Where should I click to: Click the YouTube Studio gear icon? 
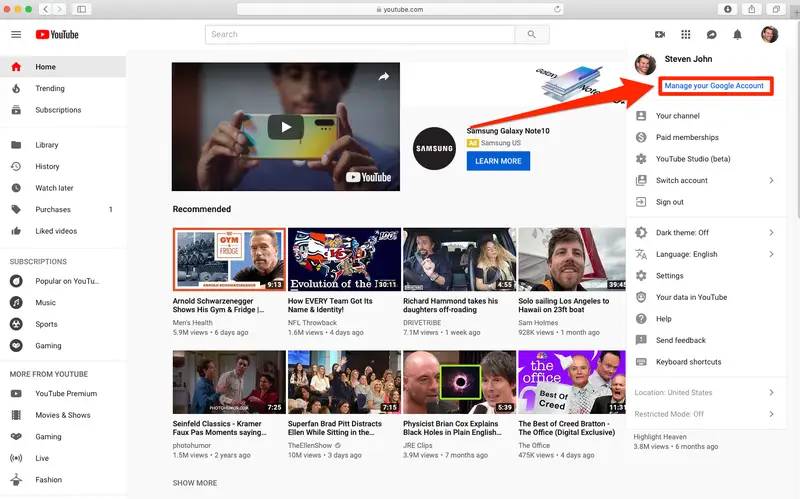pyautogui.click(x=641, y=159)
